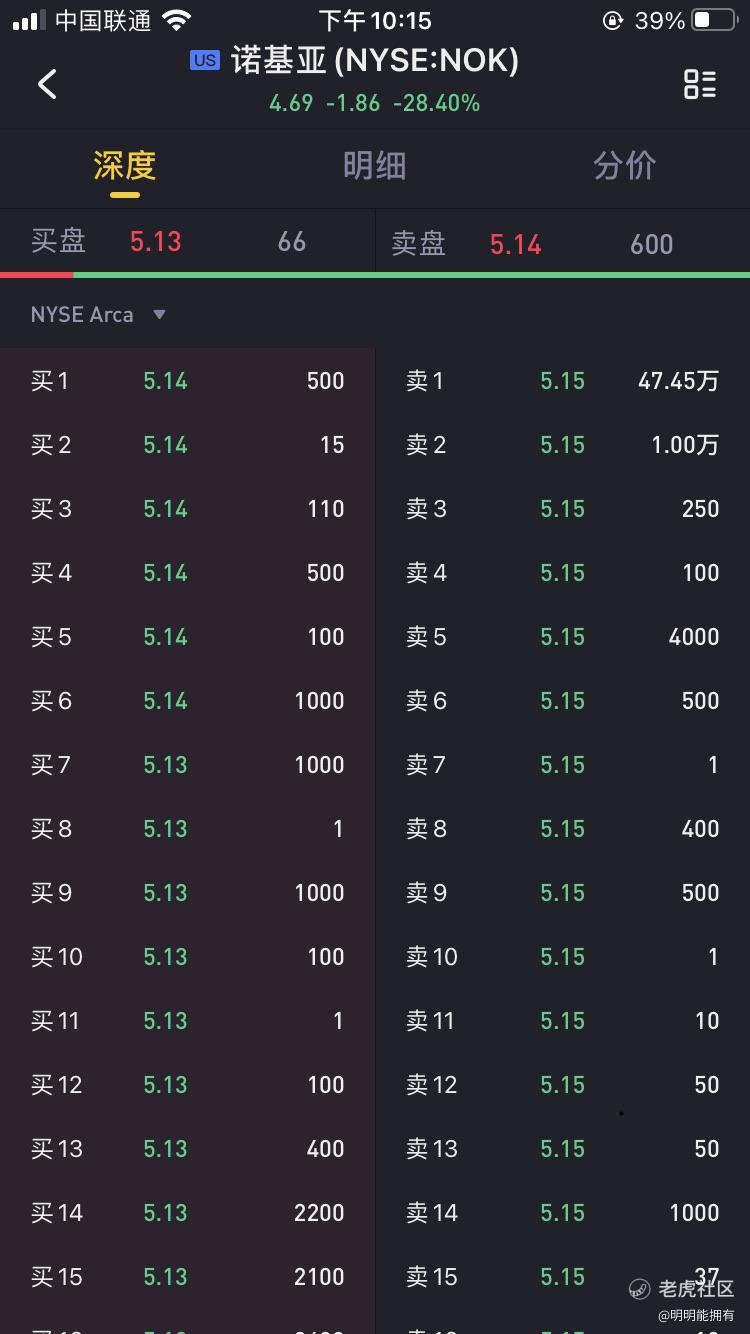Screen dimensions: 750x1334
Task: Tap the Wi-Fi signal icon
Action: point(177,20)
